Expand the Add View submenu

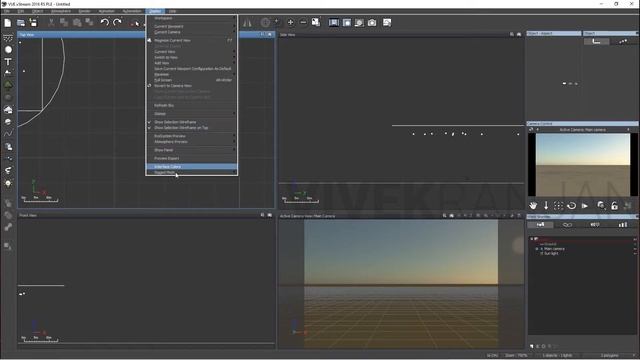pyautogui.click(x=191, y=63)
